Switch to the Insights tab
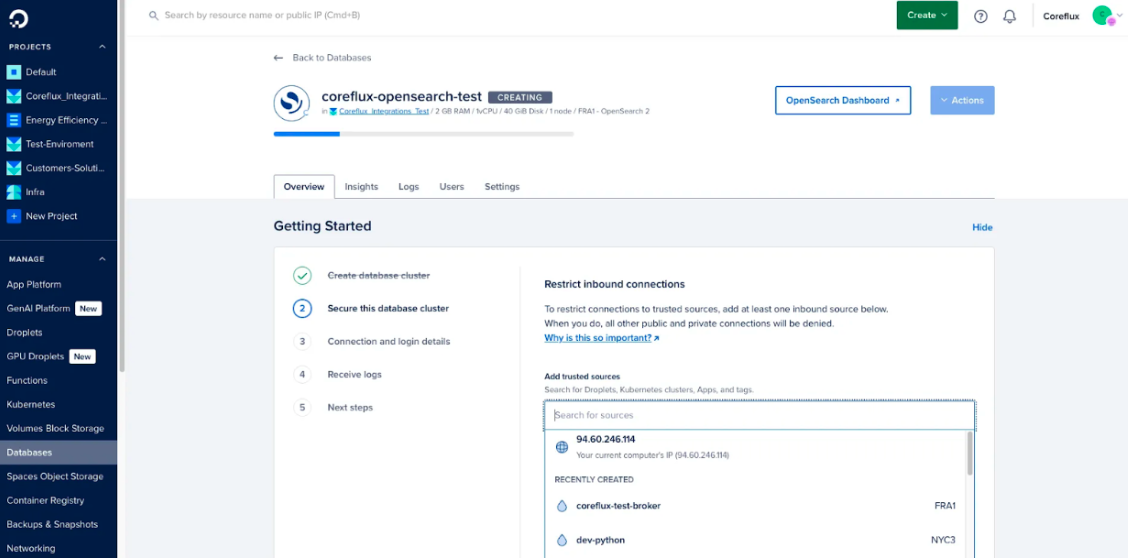This screenshot has height=558, width=1128. click(361, 187)
